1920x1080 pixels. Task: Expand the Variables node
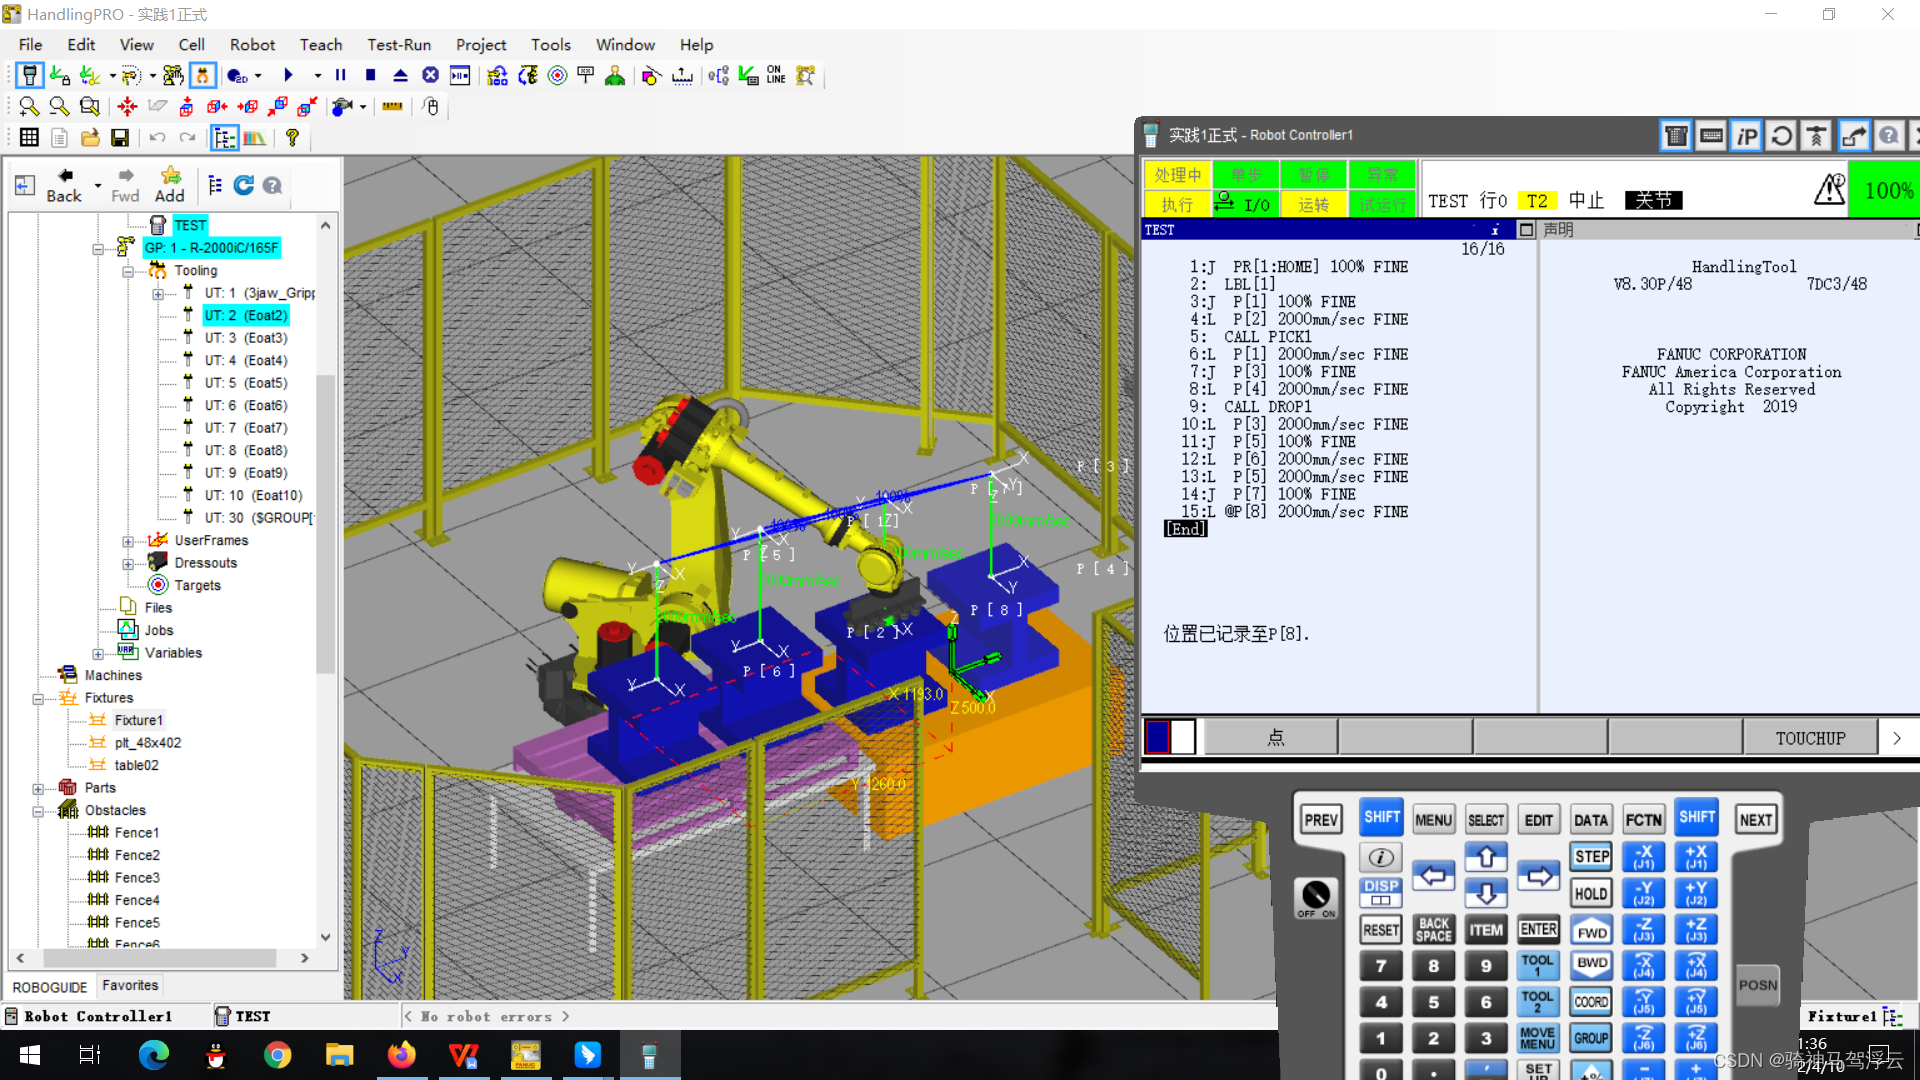98,654
